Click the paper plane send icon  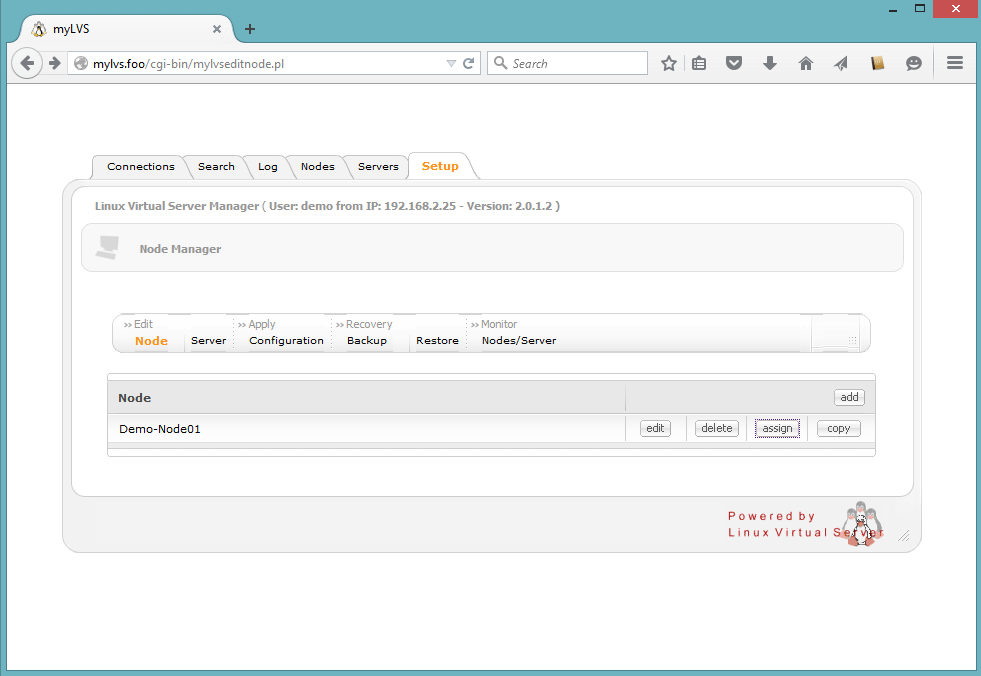click(x=841, y=63)
